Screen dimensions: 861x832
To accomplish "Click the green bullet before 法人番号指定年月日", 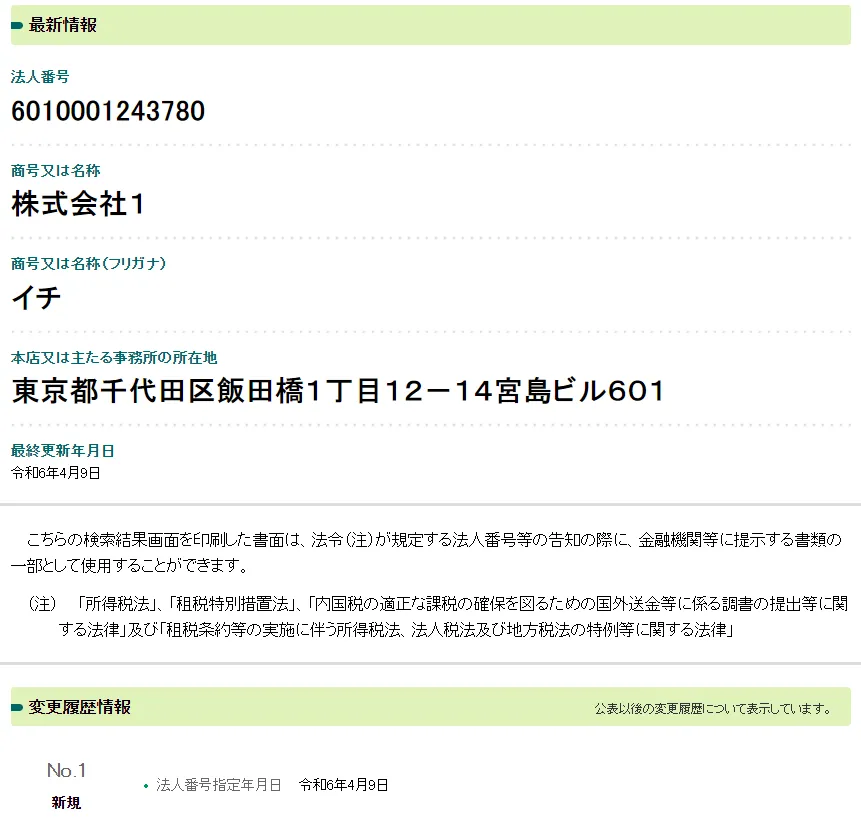I will [x=146, y=786].
